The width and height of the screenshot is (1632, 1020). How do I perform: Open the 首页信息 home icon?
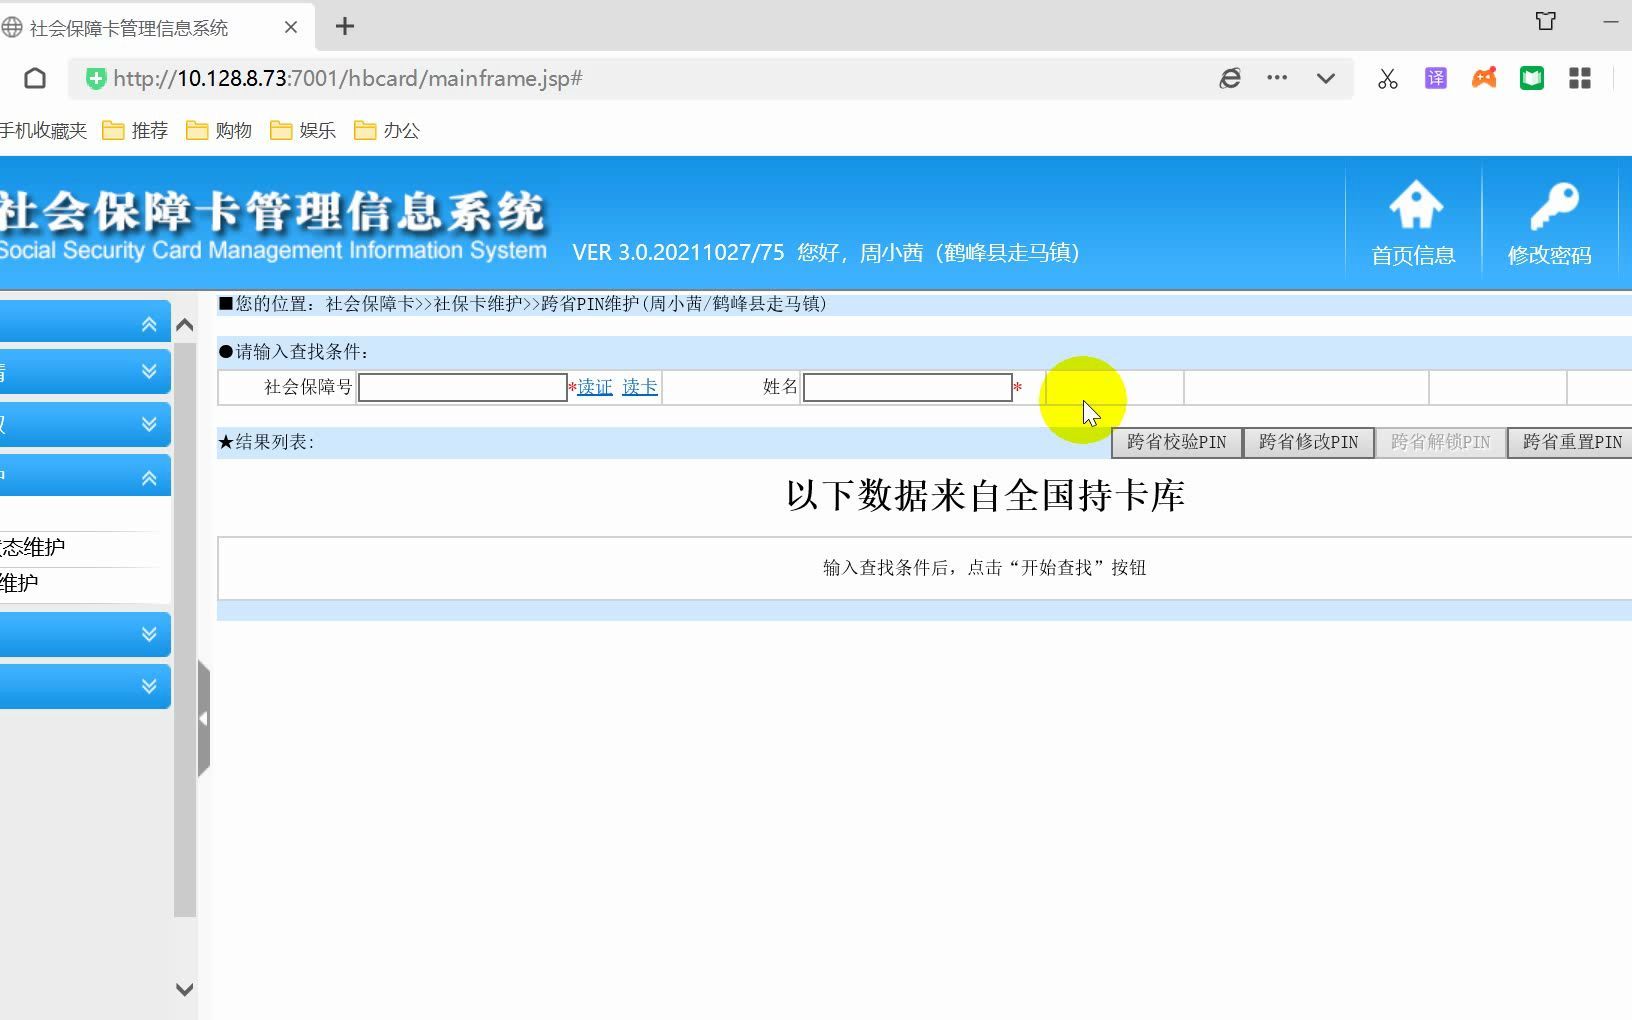(x=1414, y=220)
